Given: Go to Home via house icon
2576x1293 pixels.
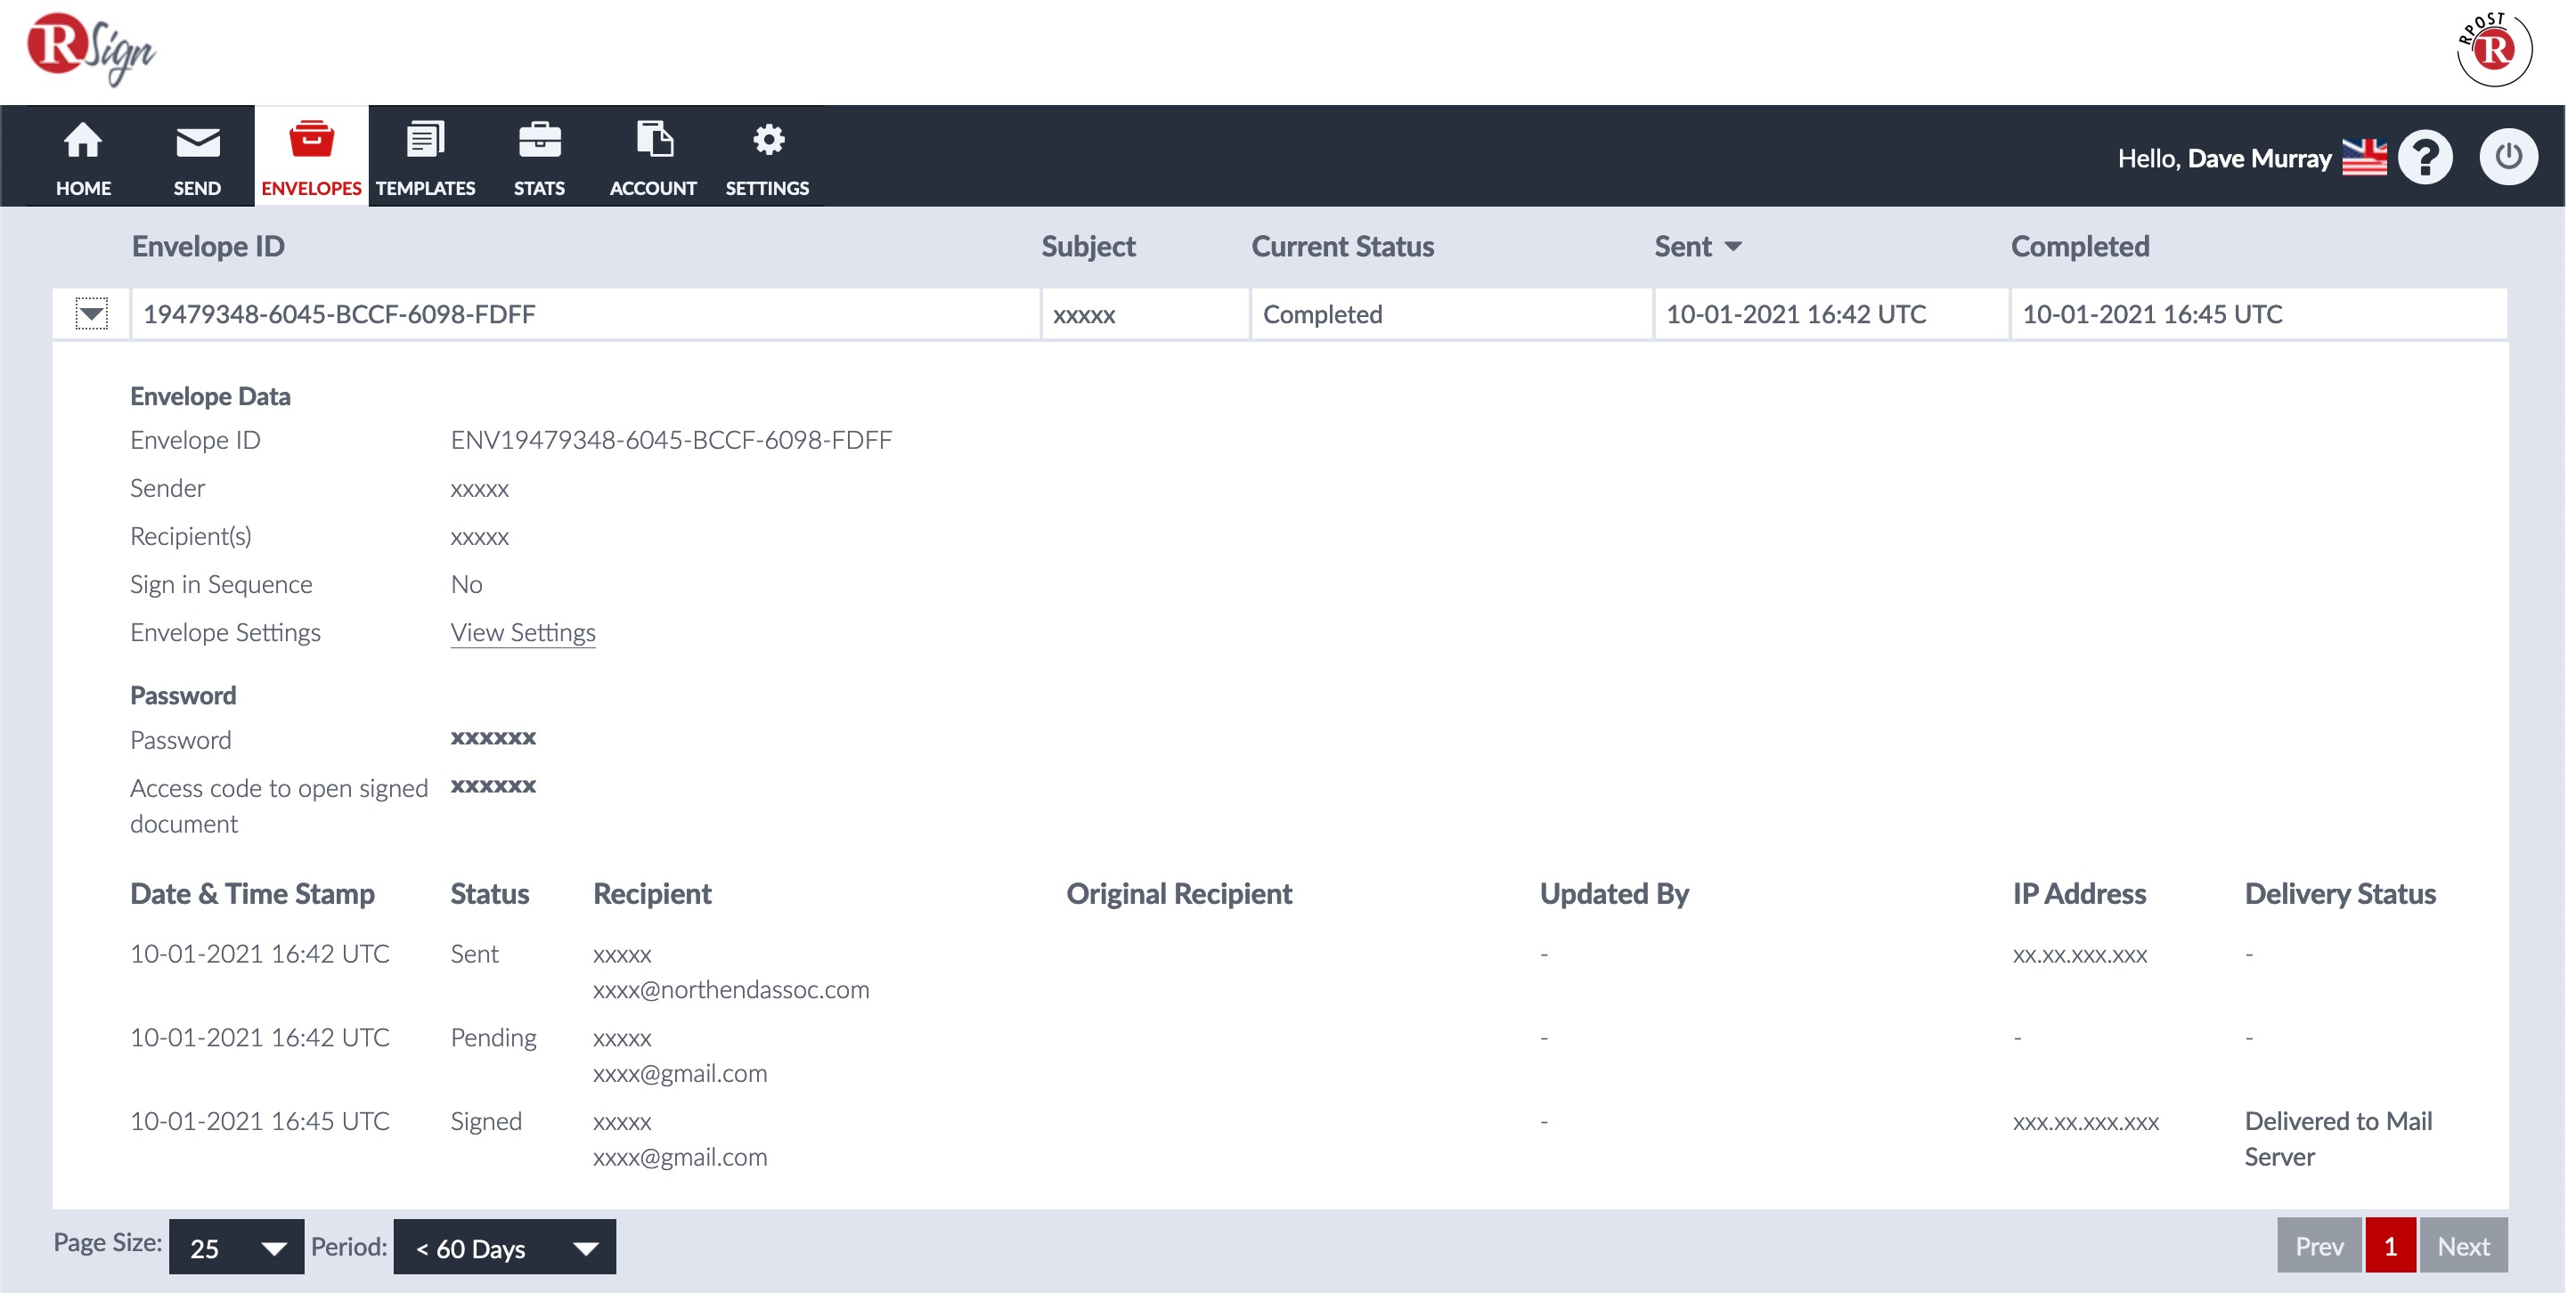Looking at the screenshot, I should click(x=83, y=141).
